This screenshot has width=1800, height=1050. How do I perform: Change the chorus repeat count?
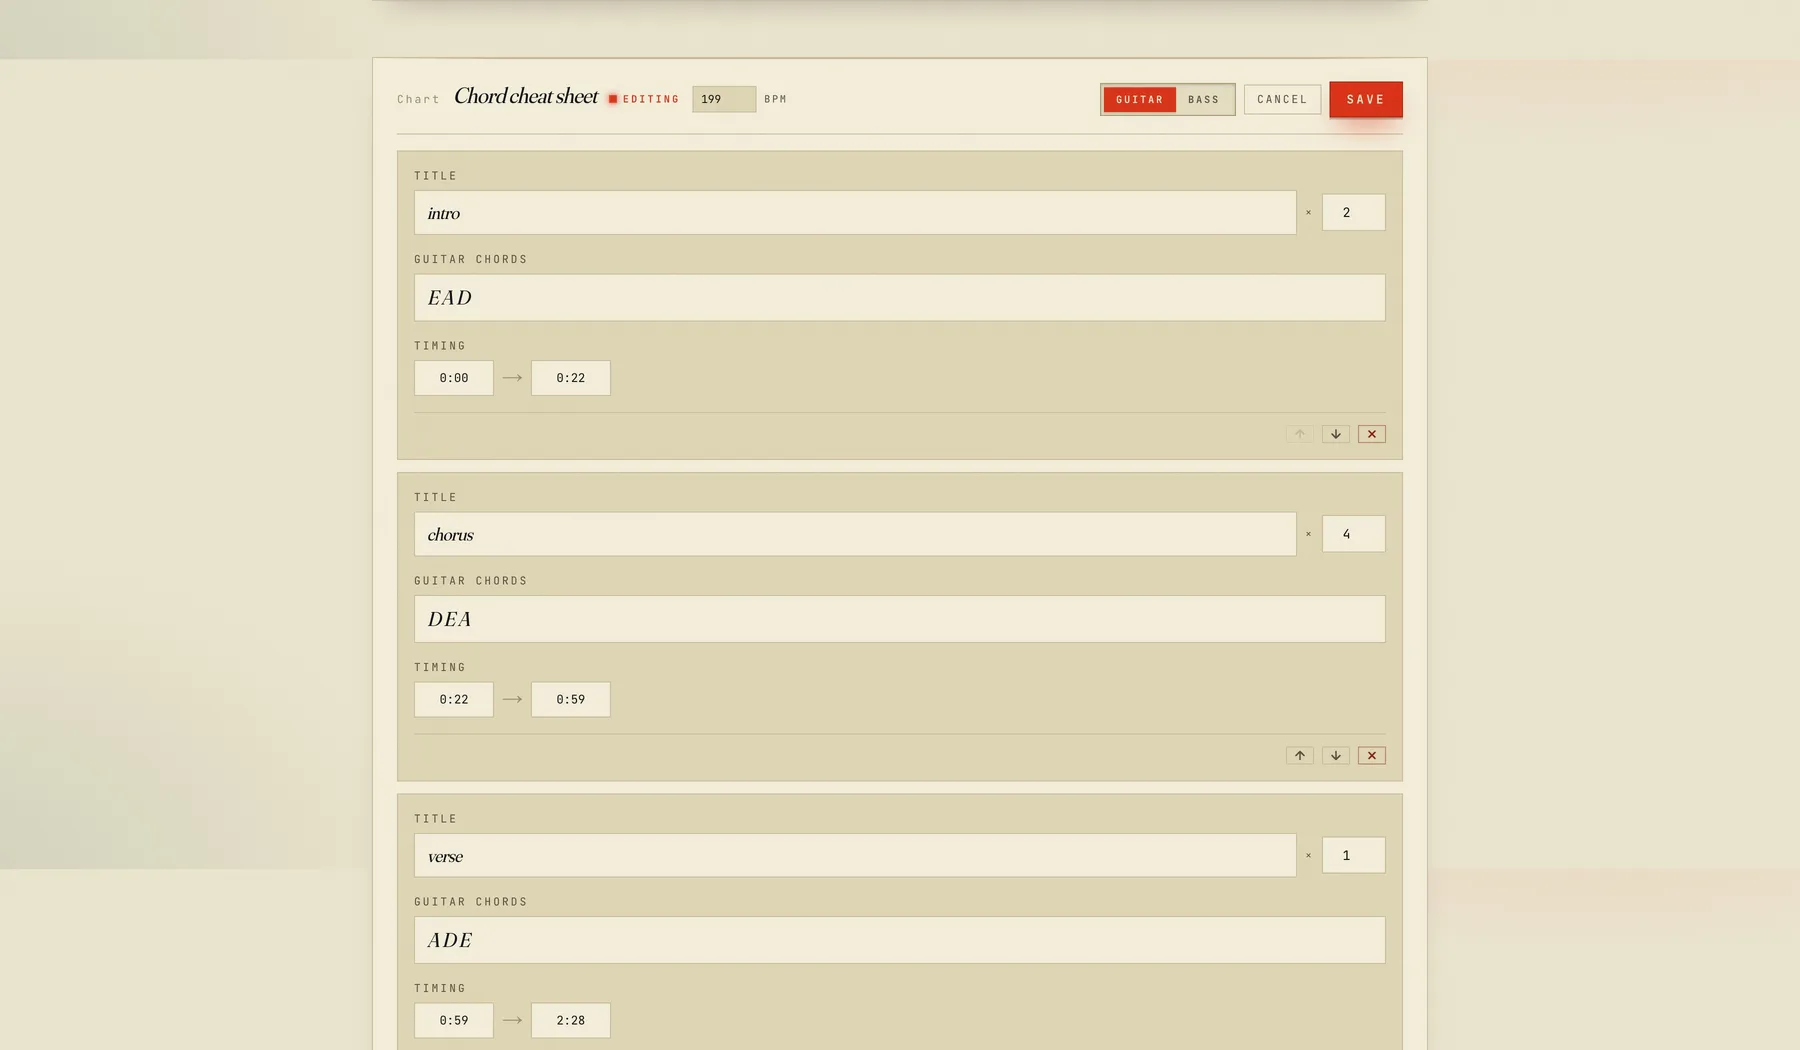[x=1353, y=534]
